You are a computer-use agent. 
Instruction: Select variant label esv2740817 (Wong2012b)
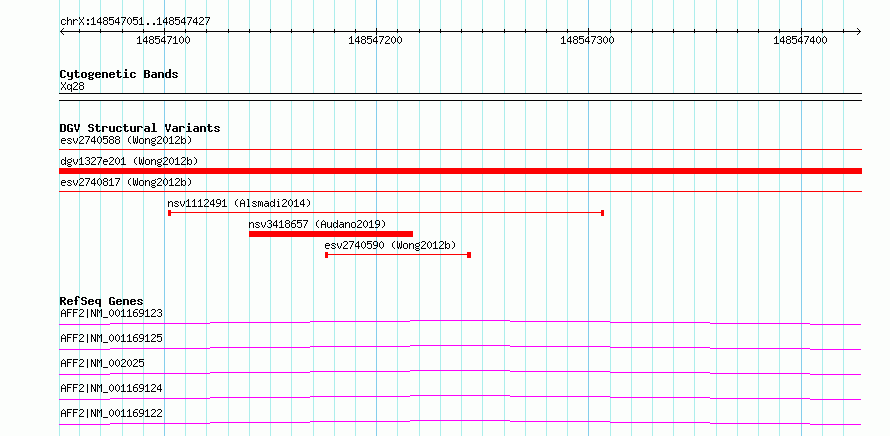pyautogui.click(x=126, y=182)
